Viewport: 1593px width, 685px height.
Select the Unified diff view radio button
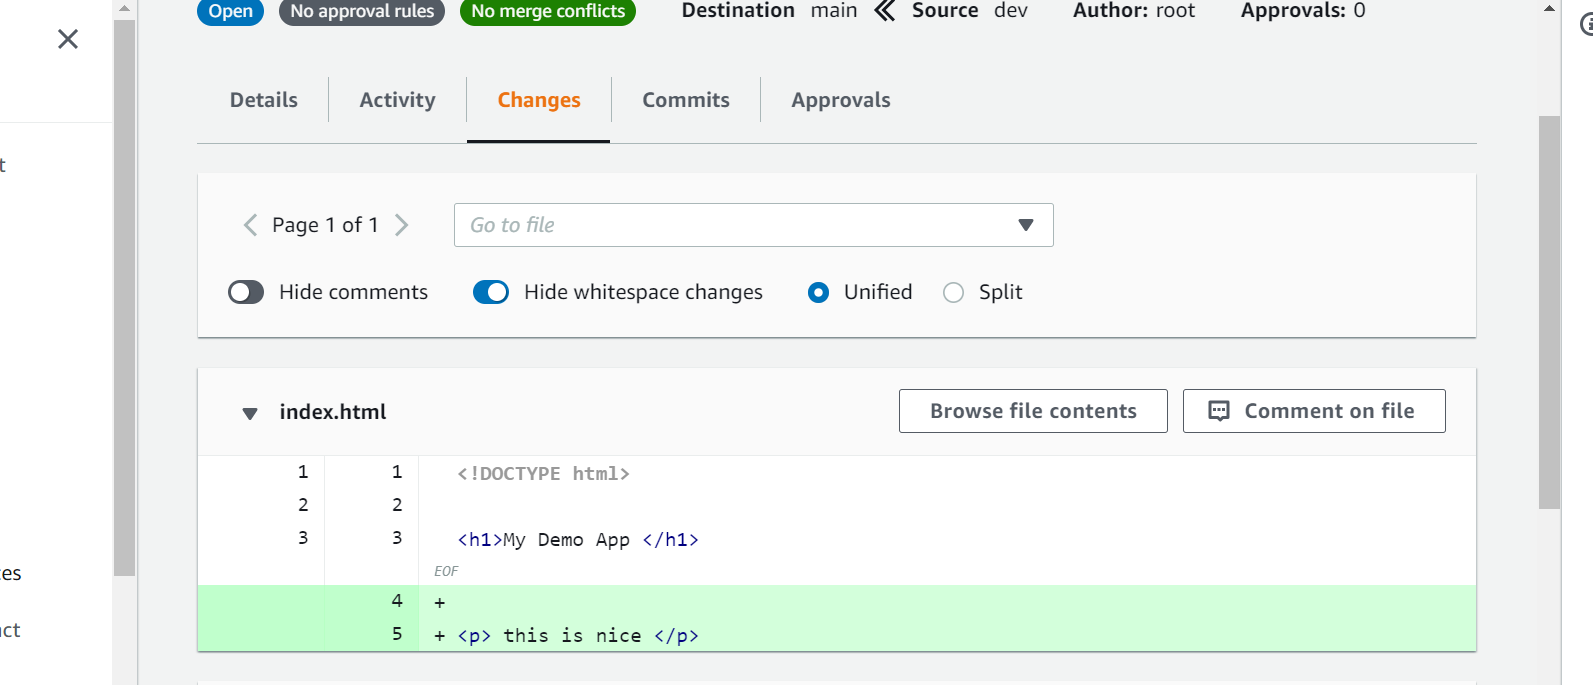click(x=818, y=292)
